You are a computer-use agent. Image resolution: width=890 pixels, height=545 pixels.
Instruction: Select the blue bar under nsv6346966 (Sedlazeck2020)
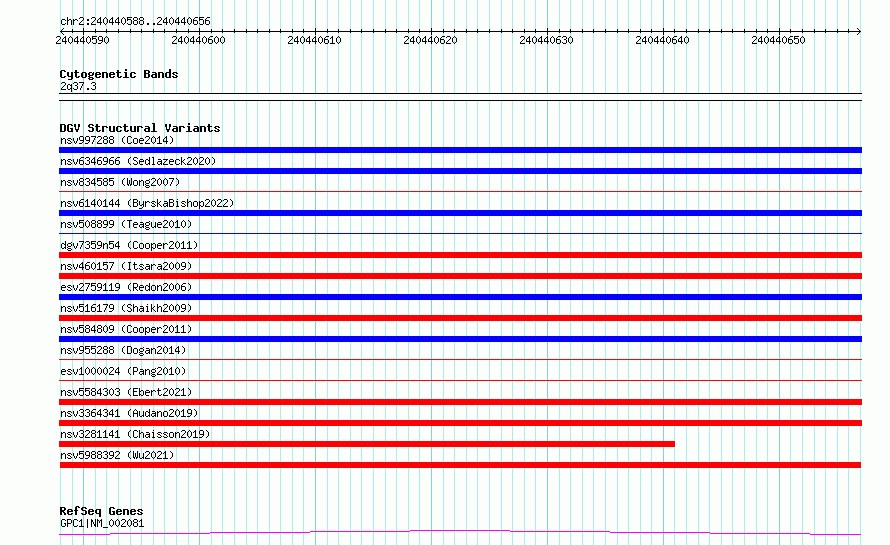[460, 171]
